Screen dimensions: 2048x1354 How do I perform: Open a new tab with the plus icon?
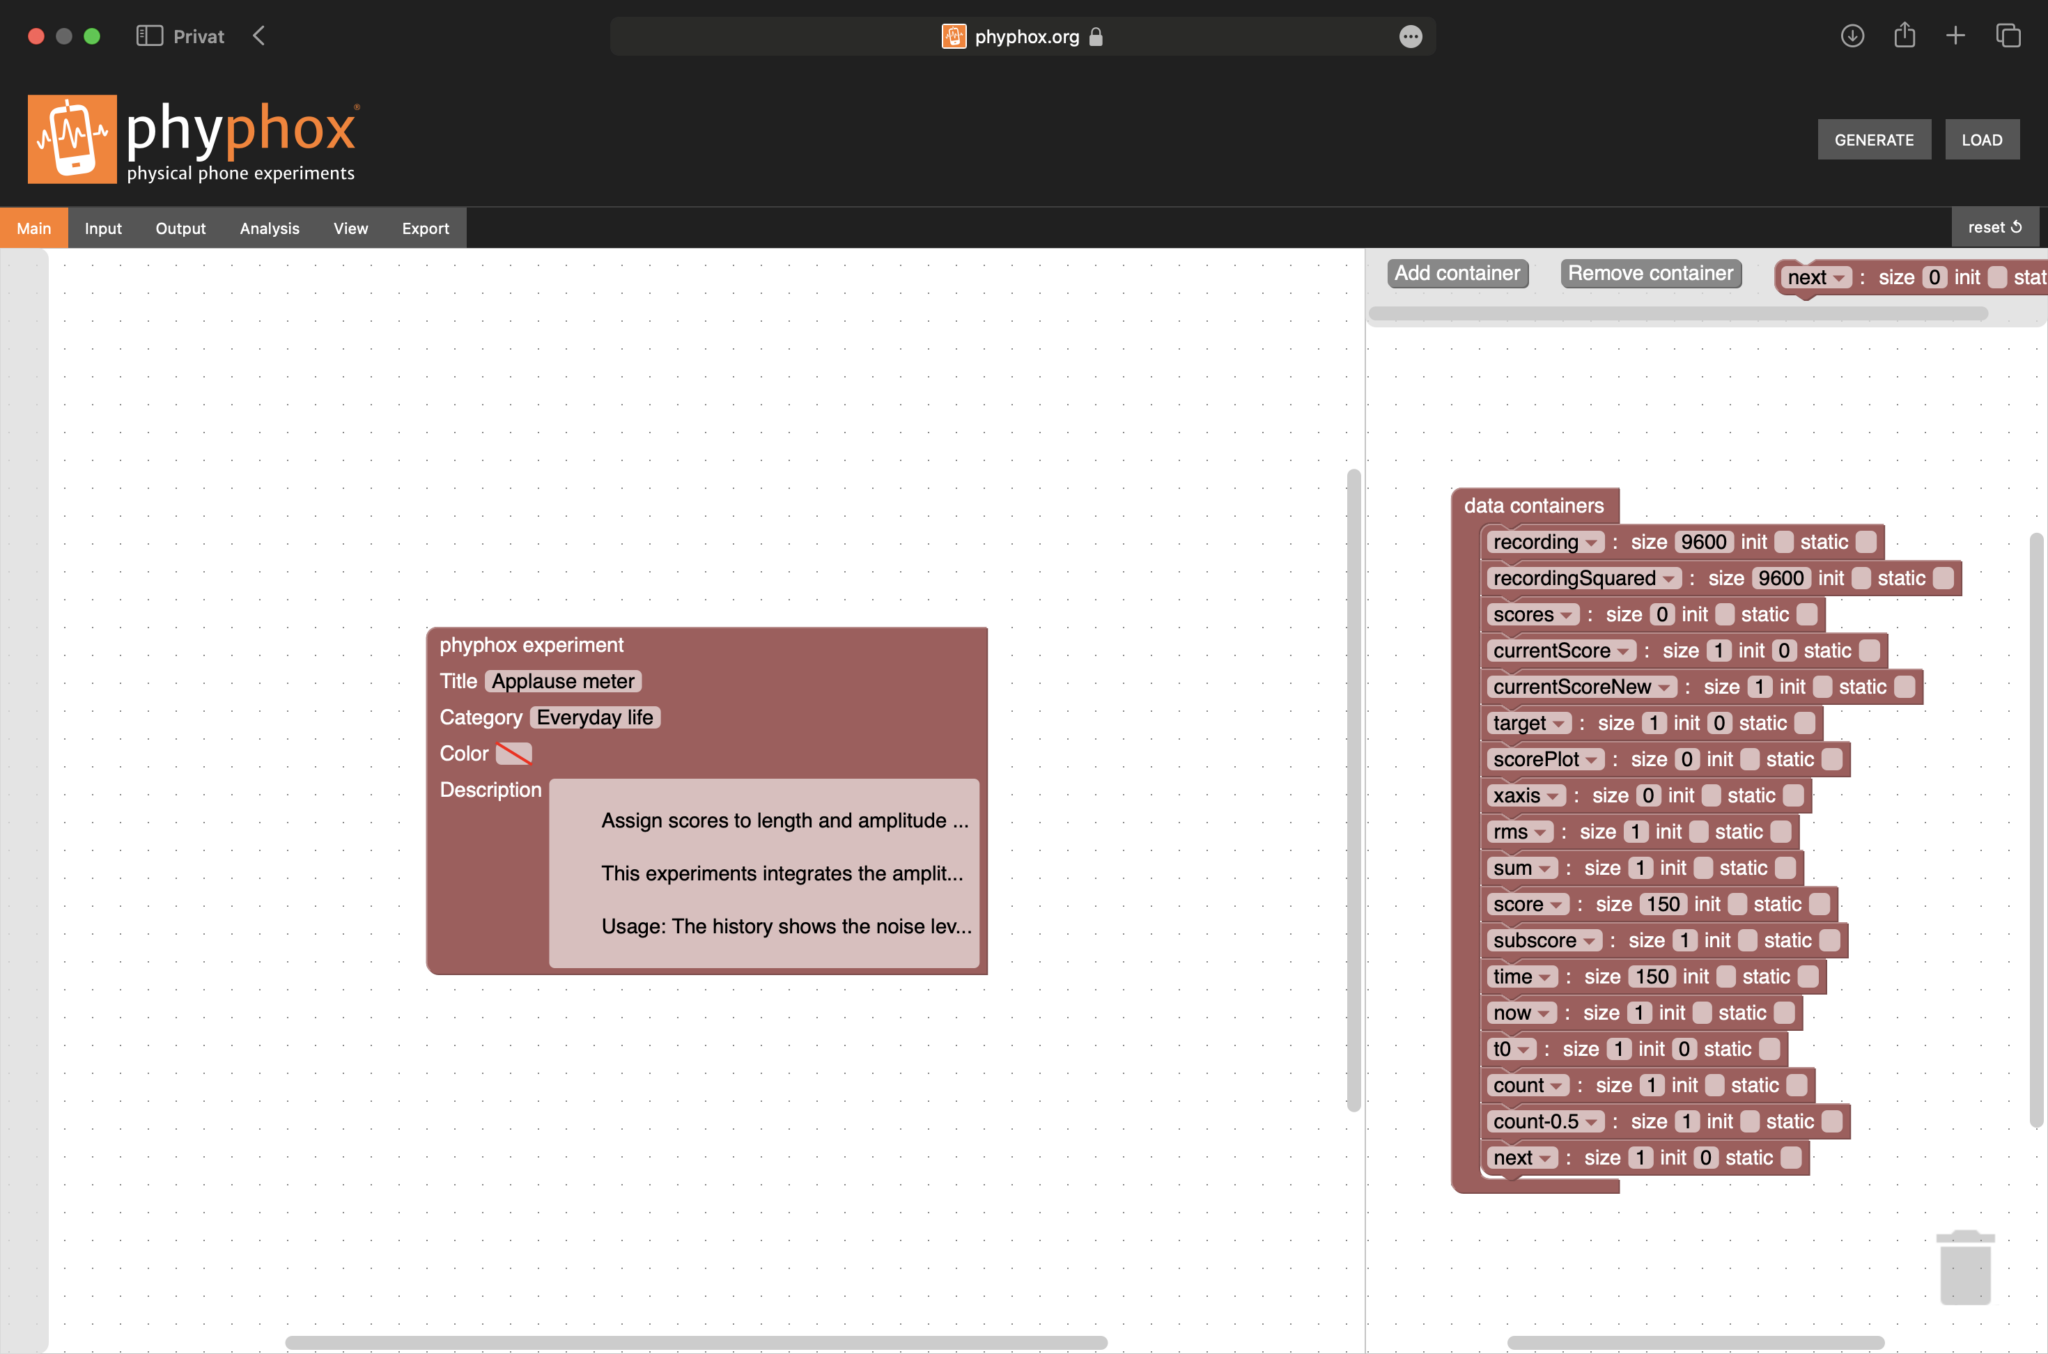click(1954, 36)
